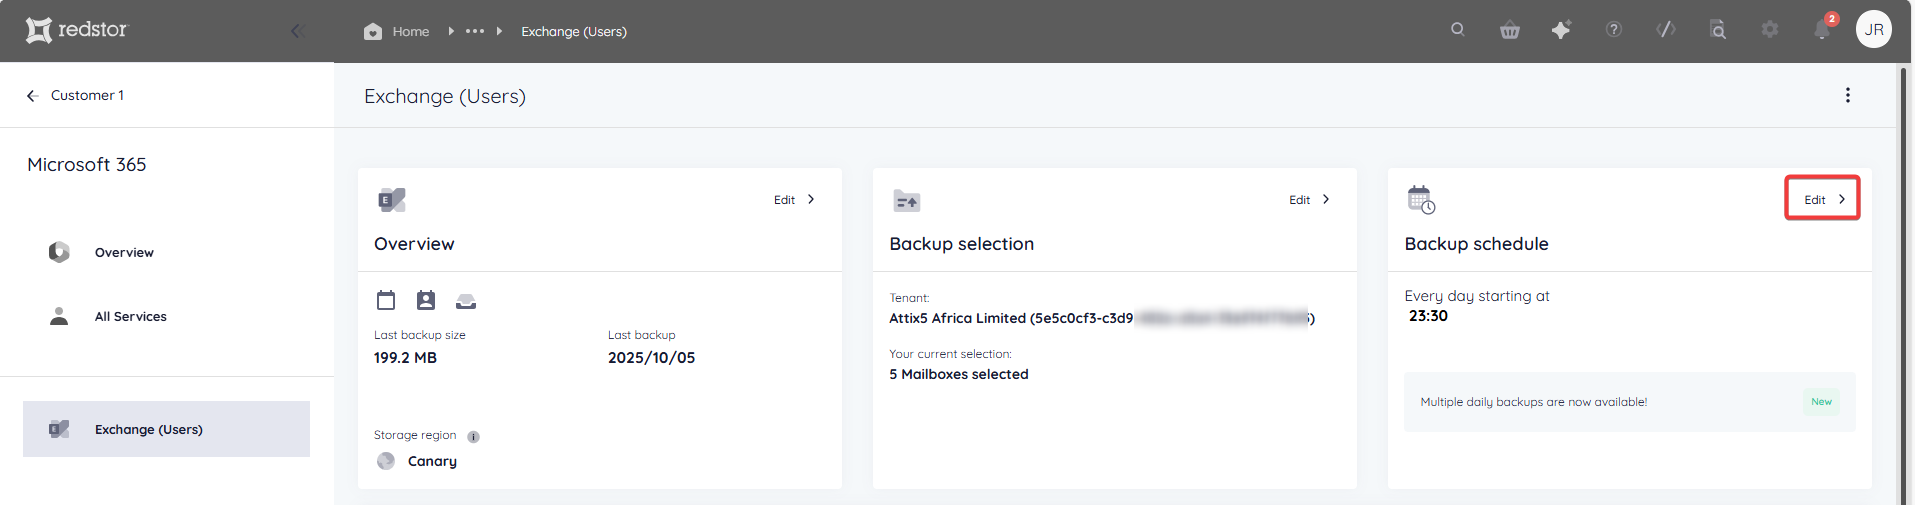Click Backup selection card title
1915x505 pixels.
click(x=961, y=244)
